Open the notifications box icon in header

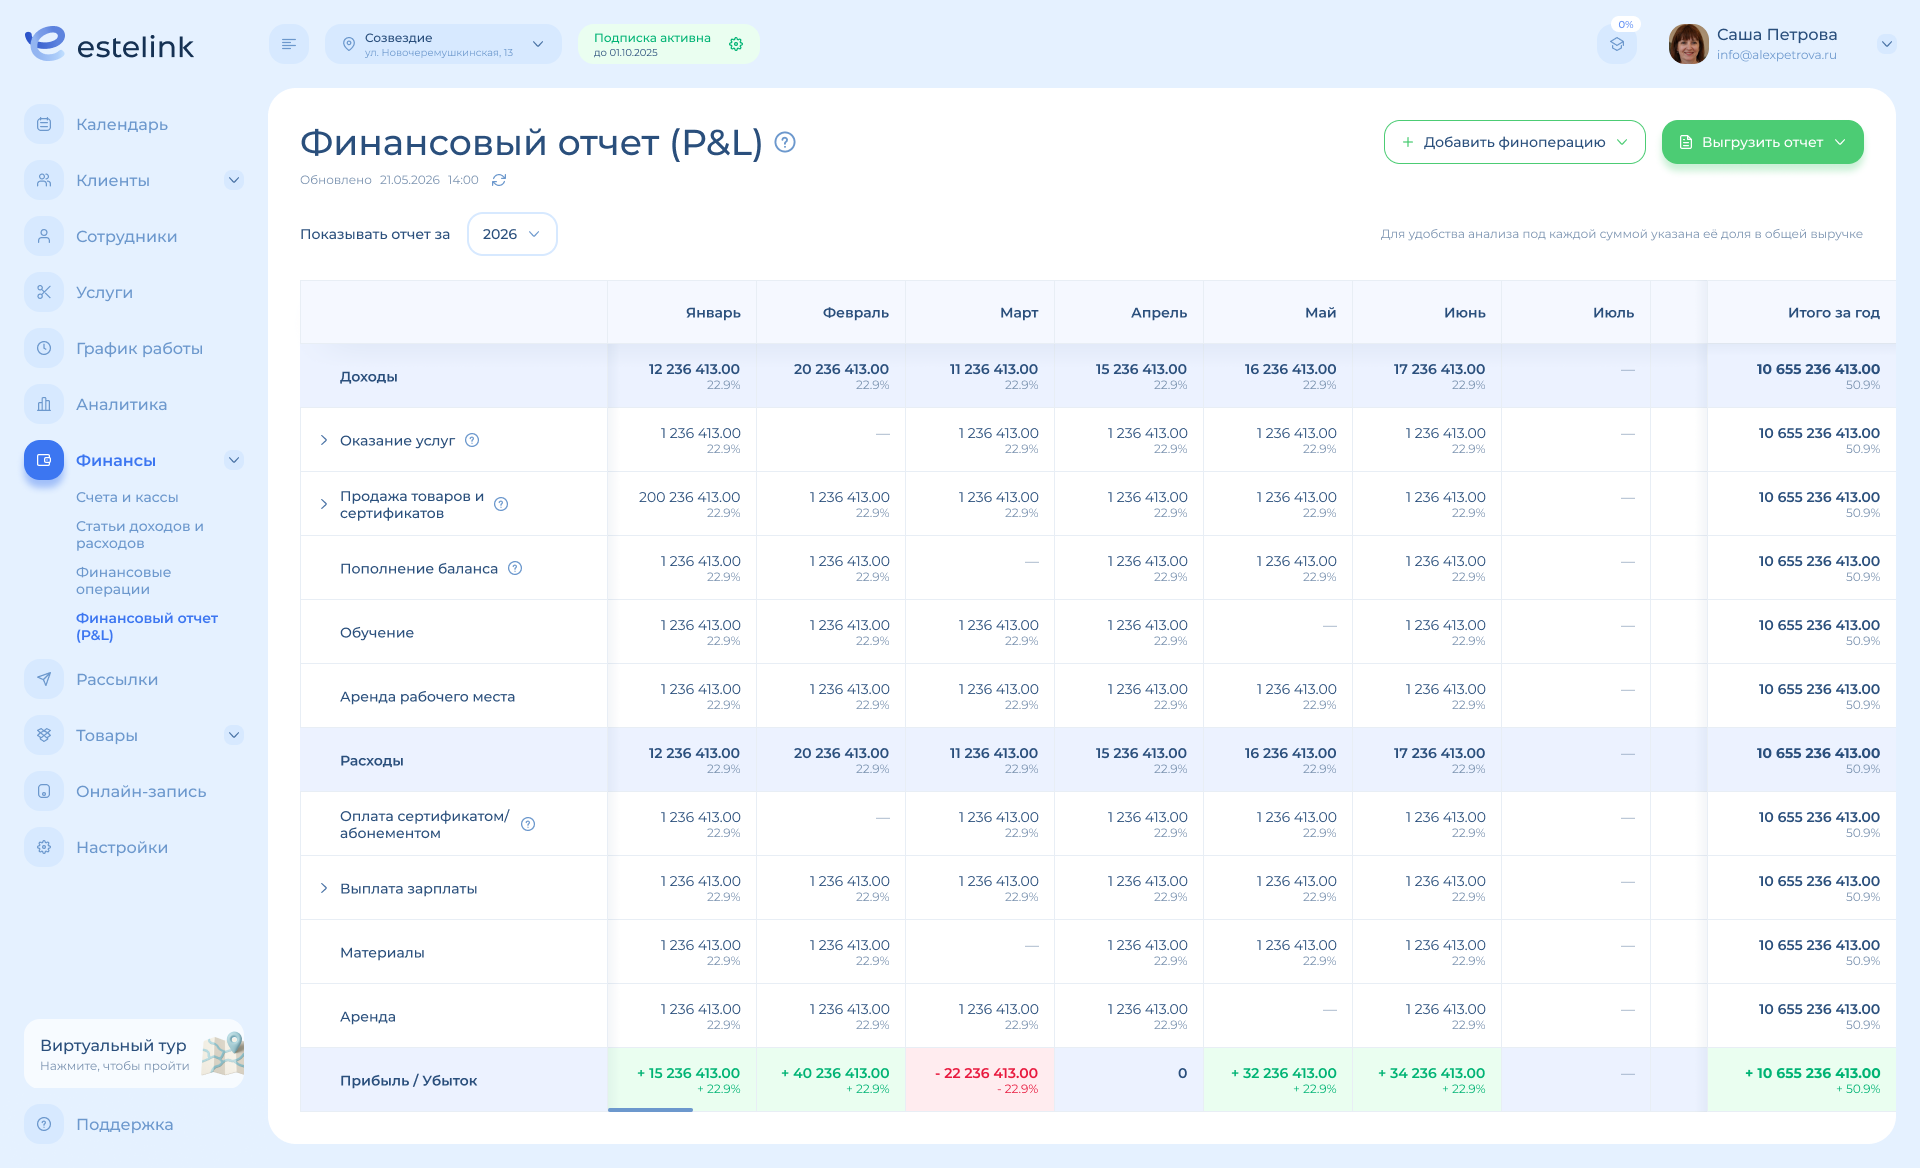click(x=1617, y=44)
